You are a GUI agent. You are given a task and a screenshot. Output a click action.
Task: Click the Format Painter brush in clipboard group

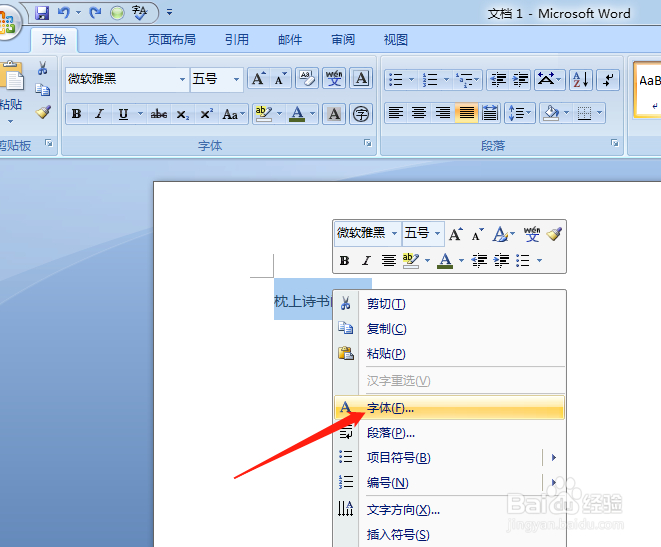pyautogui.click(x=43, y=112)
